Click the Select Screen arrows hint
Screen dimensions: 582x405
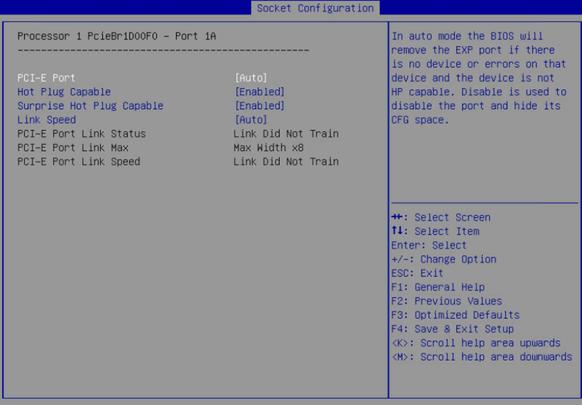(441, 217)
